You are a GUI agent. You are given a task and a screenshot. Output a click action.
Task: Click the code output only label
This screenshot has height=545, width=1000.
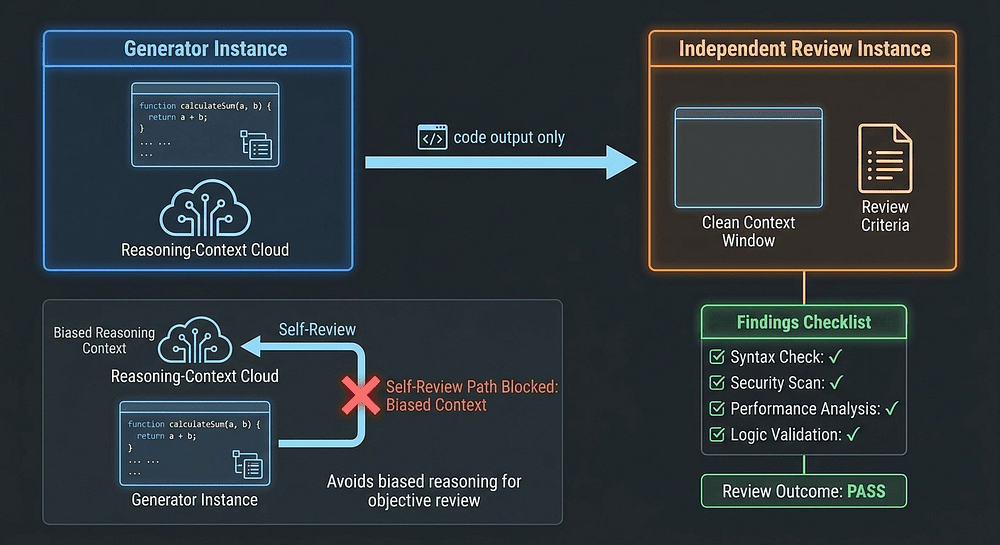509,138
